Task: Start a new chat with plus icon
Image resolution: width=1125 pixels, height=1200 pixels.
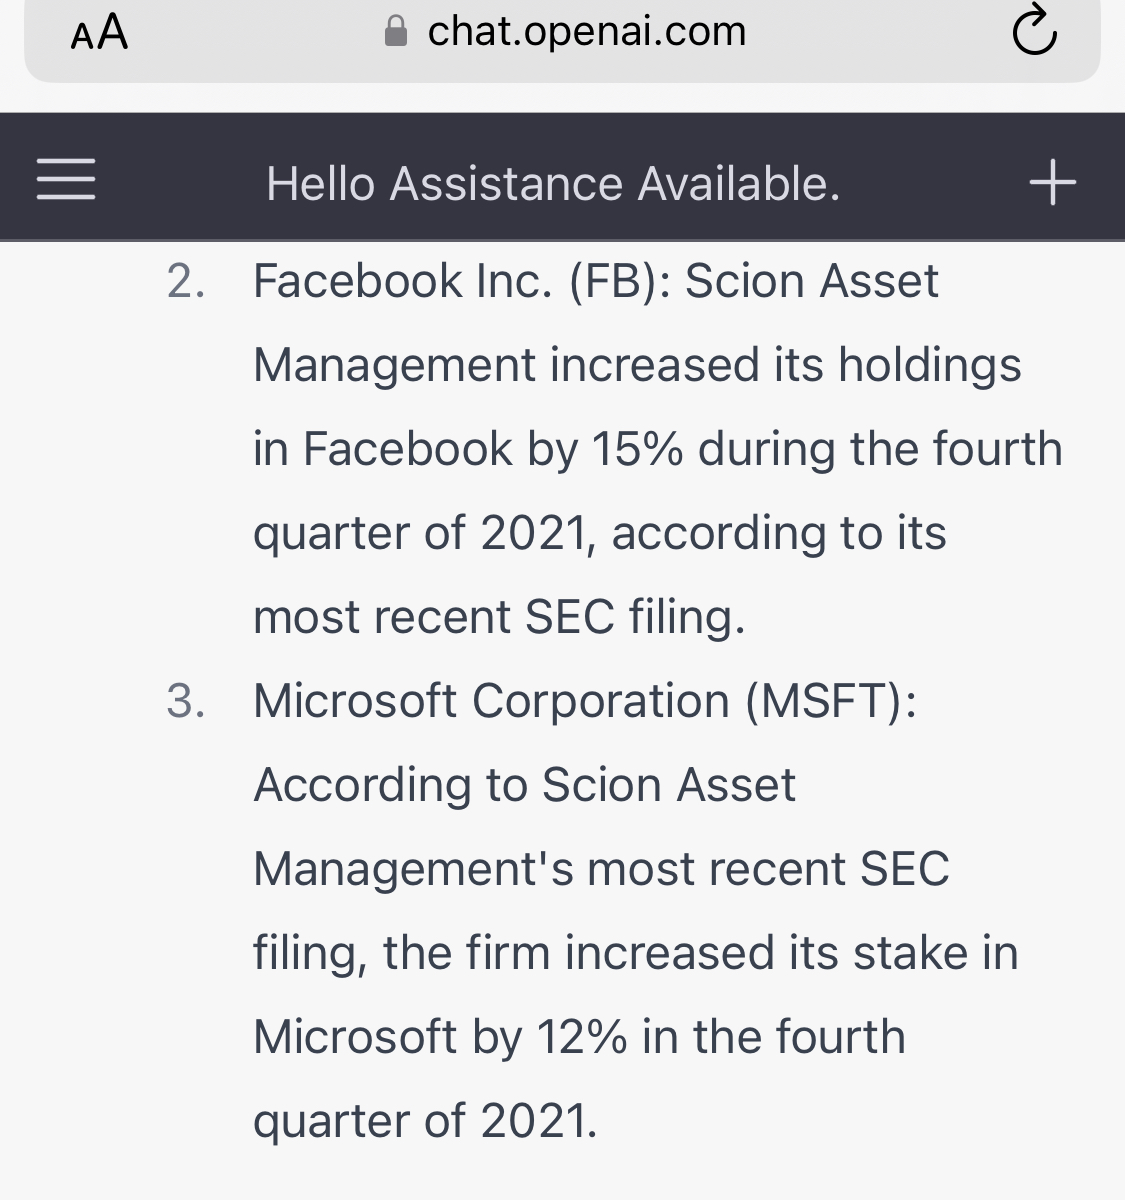Action: pos(1052,183)
